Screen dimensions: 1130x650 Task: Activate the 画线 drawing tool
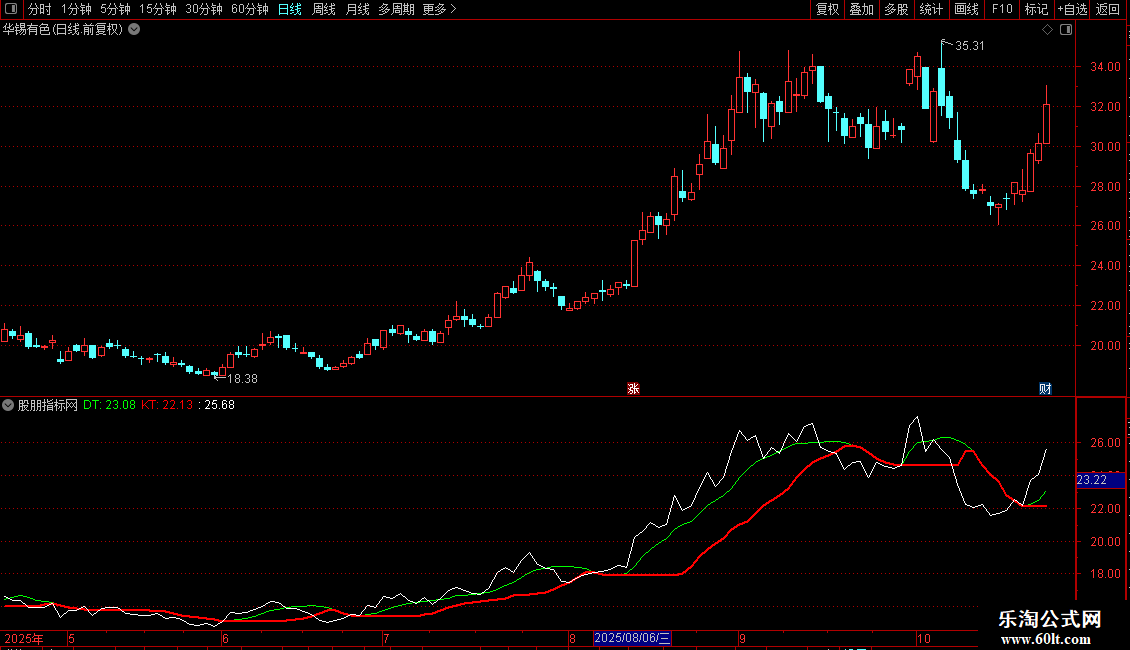tap(966, 9)
